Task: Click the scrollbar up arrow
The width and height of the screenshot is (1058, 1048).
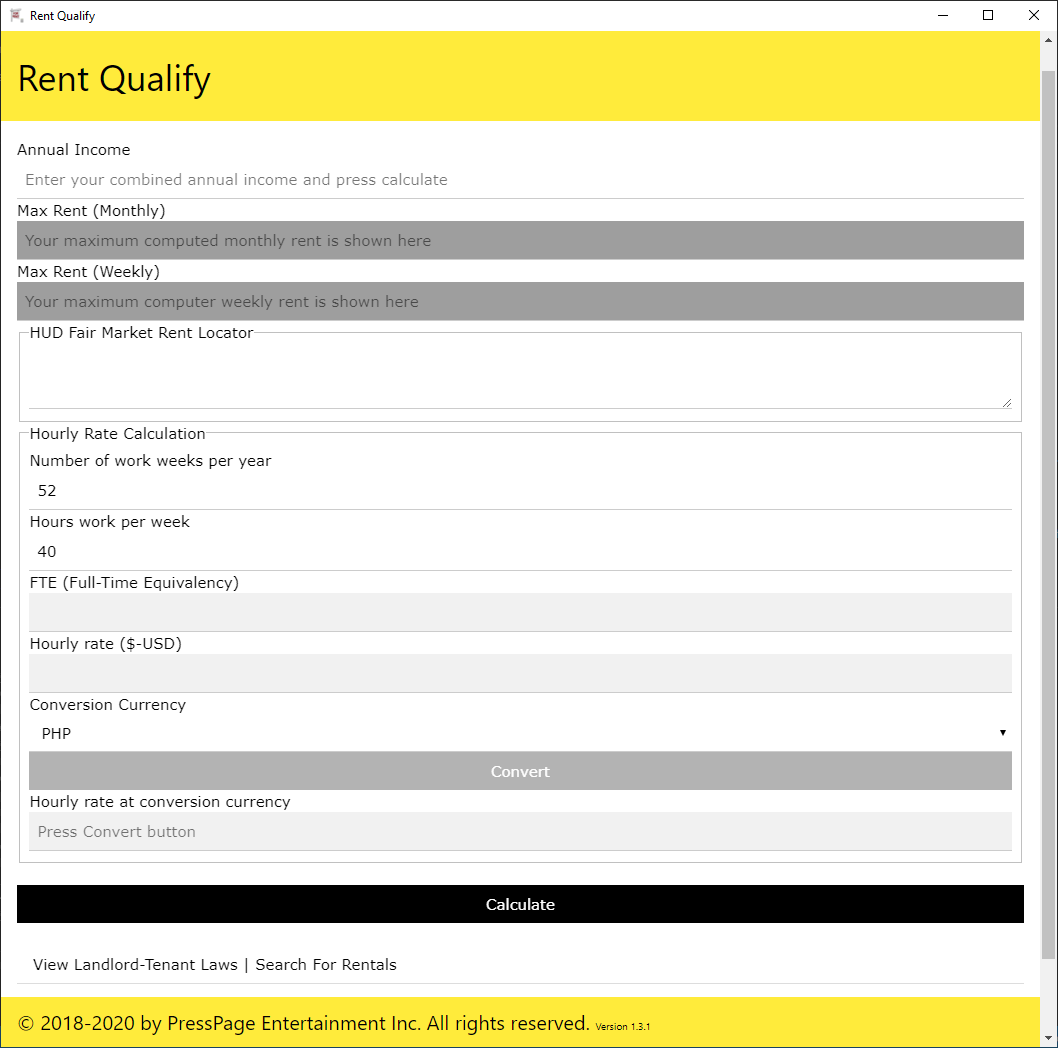Action: click(x=1048, y=40)
